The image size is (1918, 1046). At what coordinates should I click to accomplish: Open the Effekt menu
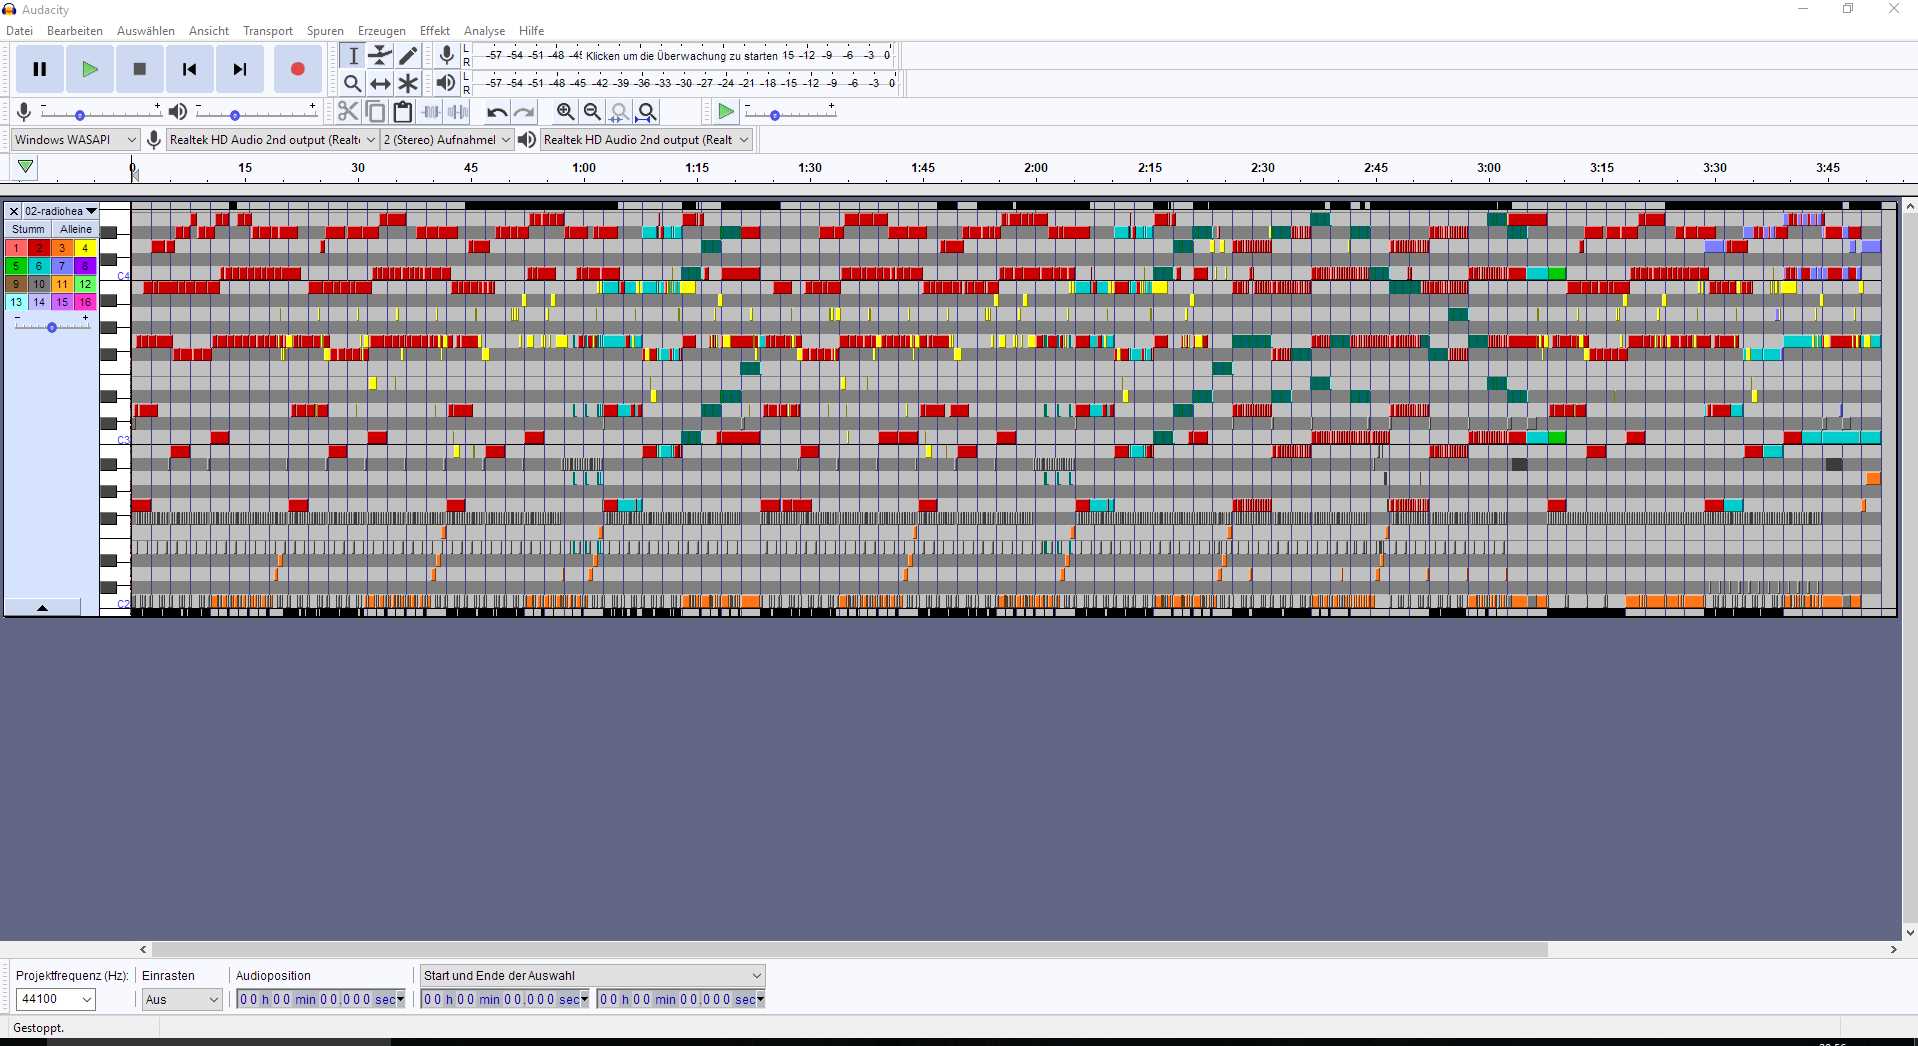click(x=434, y=31)
